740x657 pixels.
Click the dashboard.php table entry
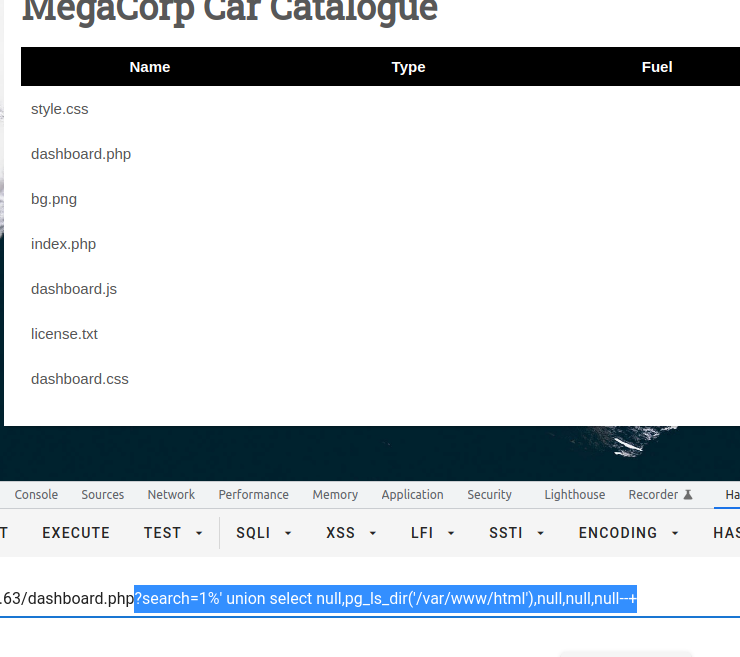(x=81, y=154)
